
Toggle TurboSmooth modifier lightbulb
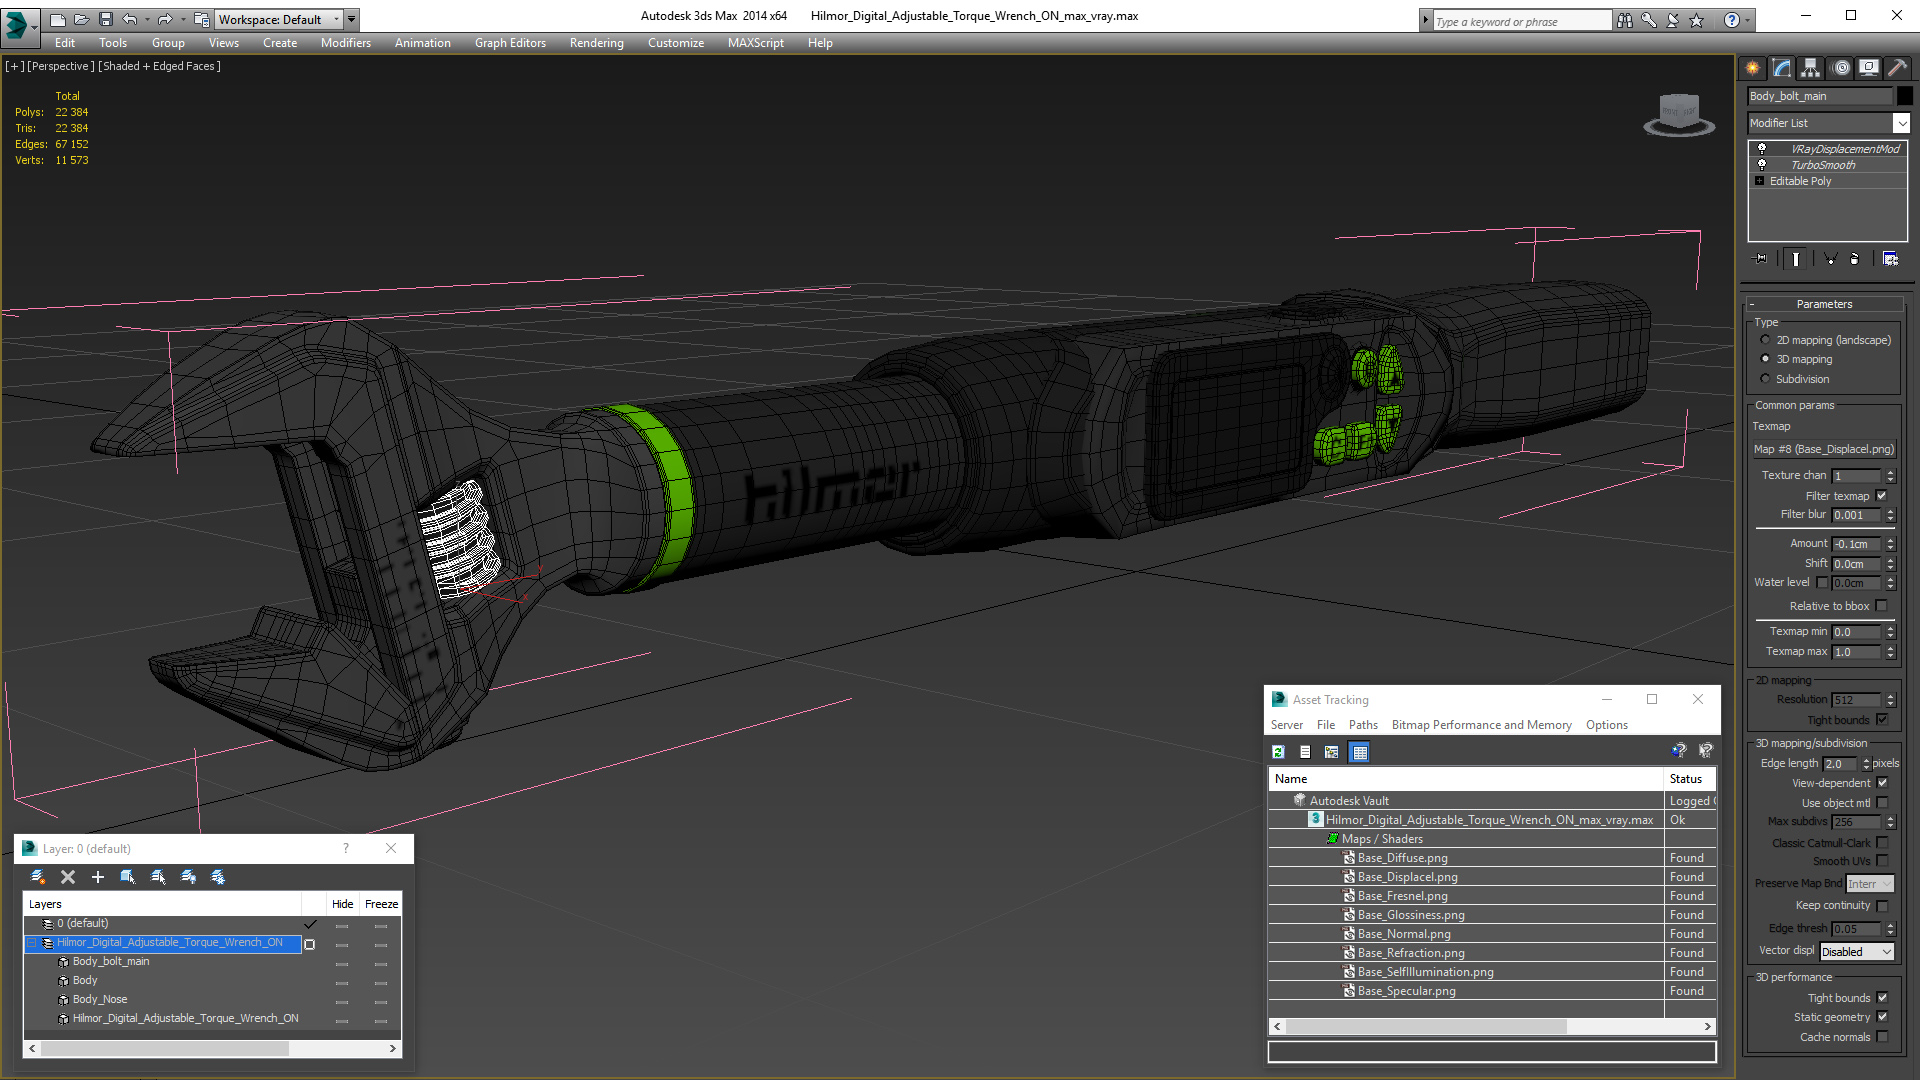(x=1762, y=165)
